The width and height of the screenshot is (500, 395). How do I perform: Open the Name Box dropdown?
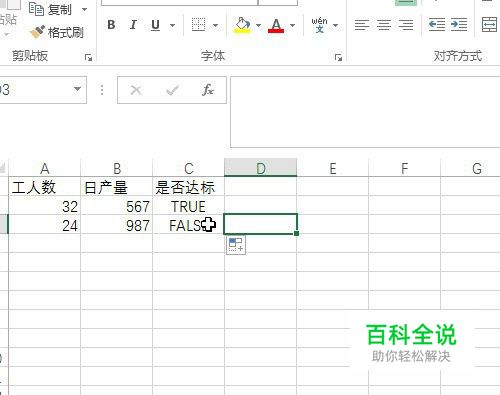(x=77, y=89)
